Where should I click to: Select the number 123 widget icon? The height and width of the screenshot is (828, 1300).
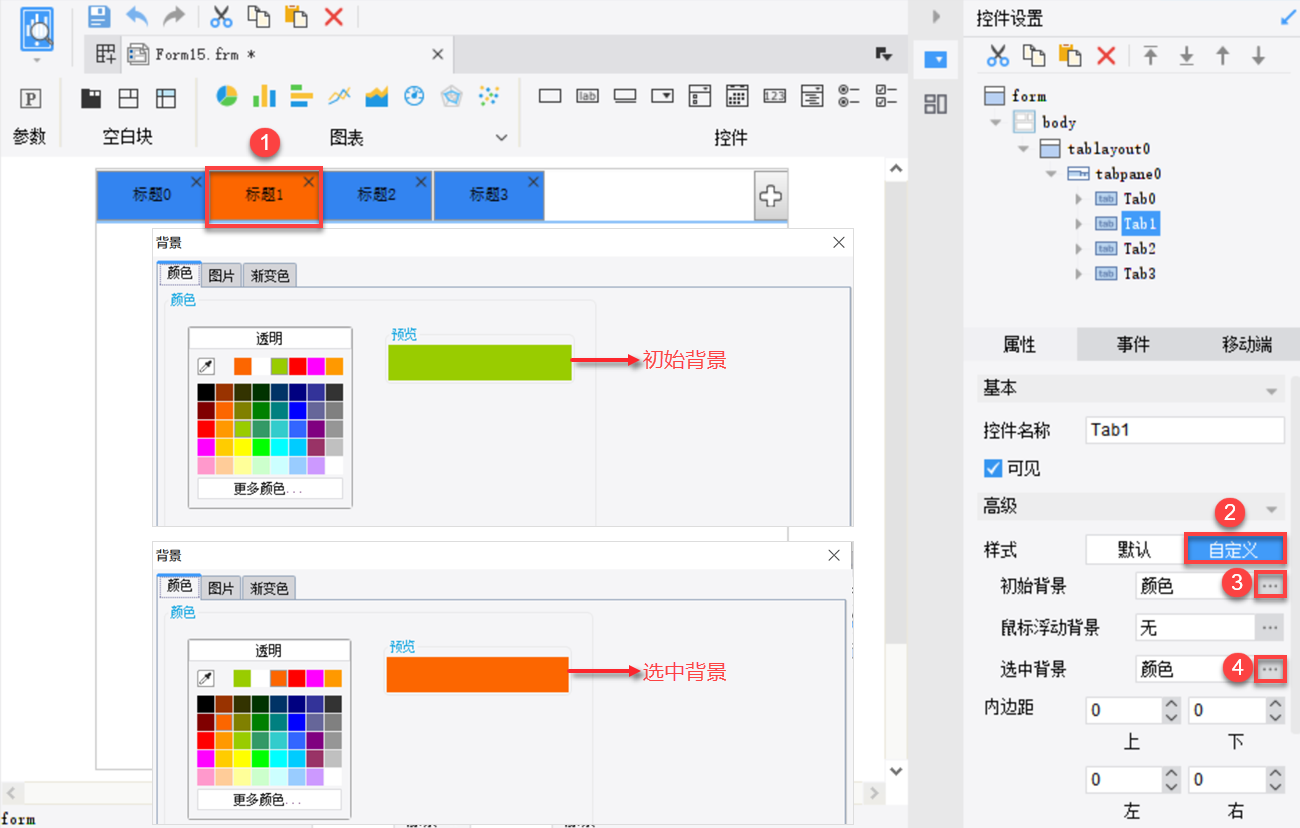point(774,97)
